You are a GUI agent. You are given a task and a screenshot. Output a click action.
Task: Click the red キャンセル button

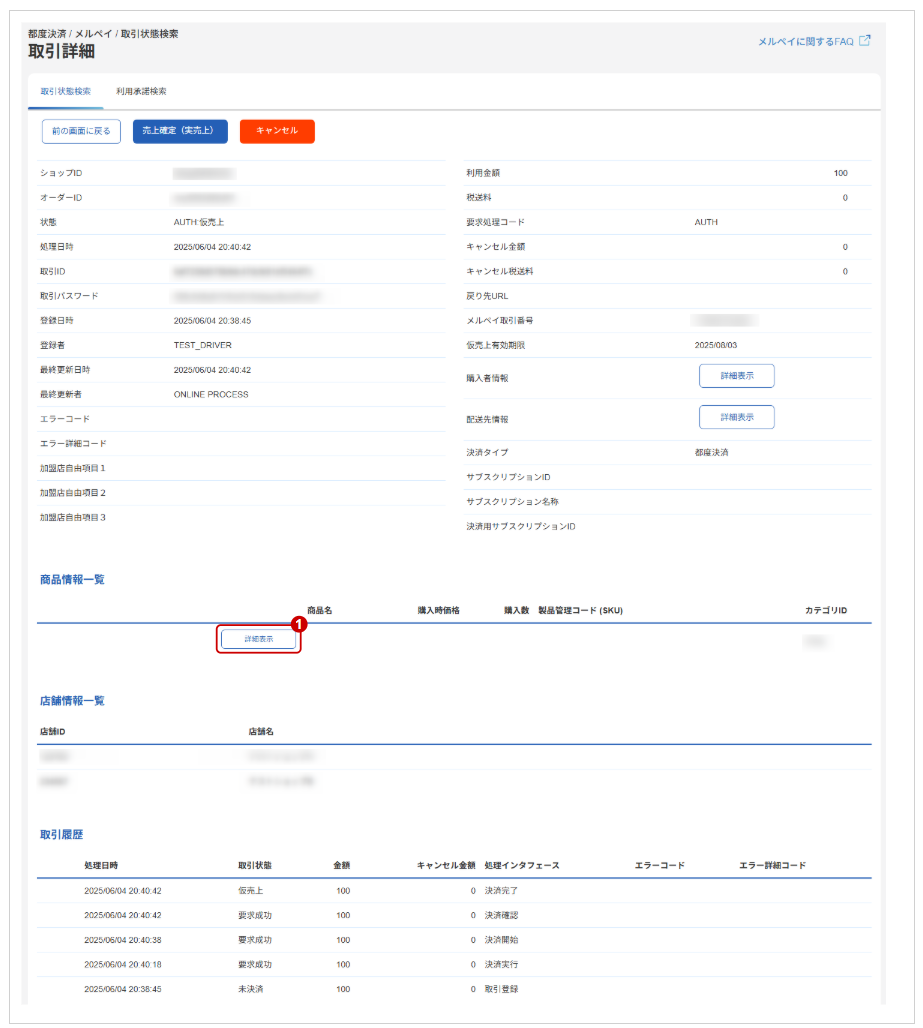click(277, 131)
